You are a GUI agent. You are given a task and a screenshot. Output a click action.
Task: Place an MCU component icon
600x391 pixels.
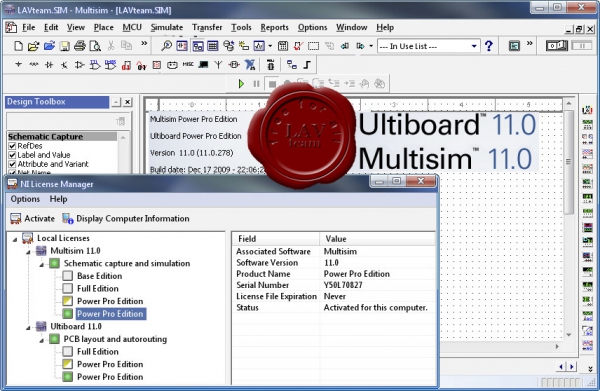tap(271, 65)
